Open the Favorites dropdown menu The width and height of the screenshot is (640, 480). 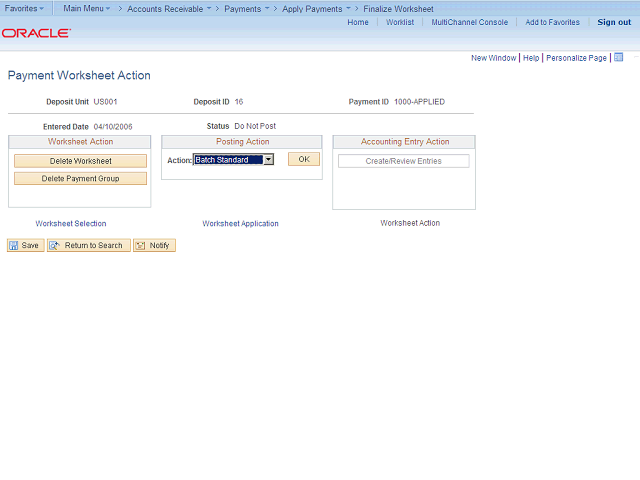pos(24,8)
